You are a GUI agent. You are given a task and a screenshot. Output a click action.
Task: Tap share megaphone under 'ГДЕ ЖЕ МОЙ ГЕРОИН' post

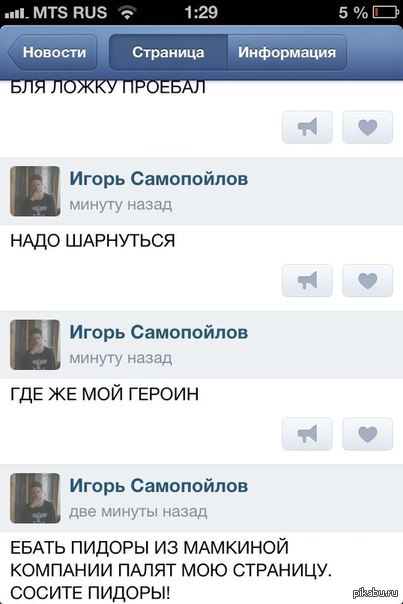[307, 434]
